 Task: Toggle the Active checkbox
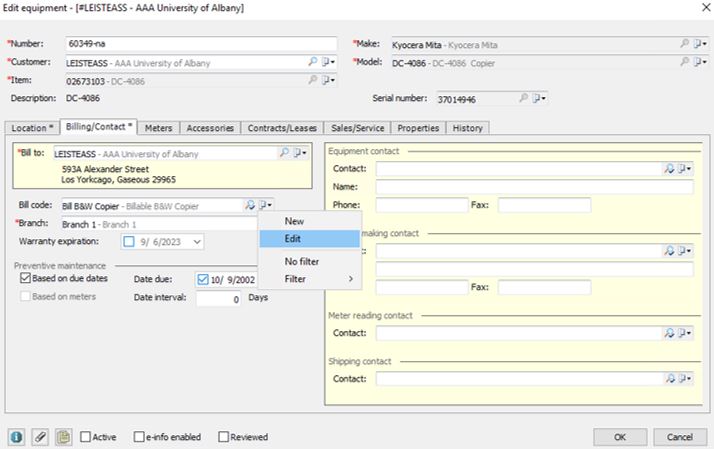(x=85, y=437)
